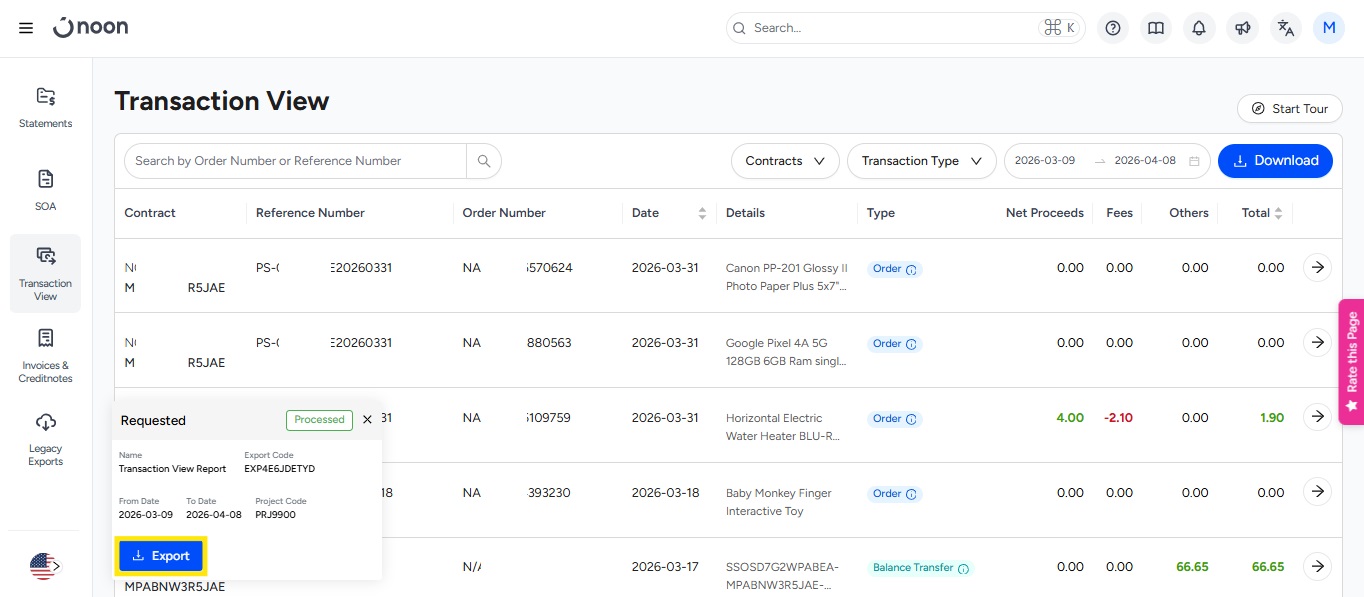Open the date range picker
Image resolution: width=1364 pixels, height=597 pixels.
click(1106, 161)
